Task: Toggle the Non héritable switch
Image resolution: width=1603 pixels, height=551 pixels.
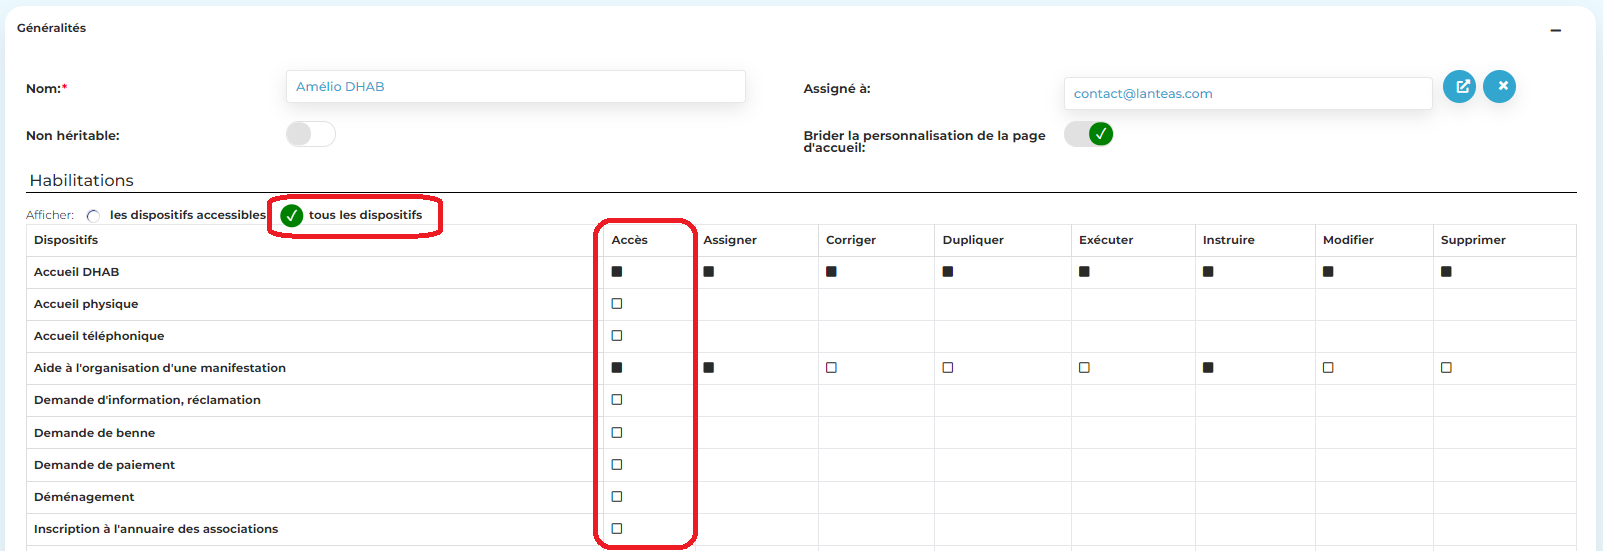Action: pos(310,134)
